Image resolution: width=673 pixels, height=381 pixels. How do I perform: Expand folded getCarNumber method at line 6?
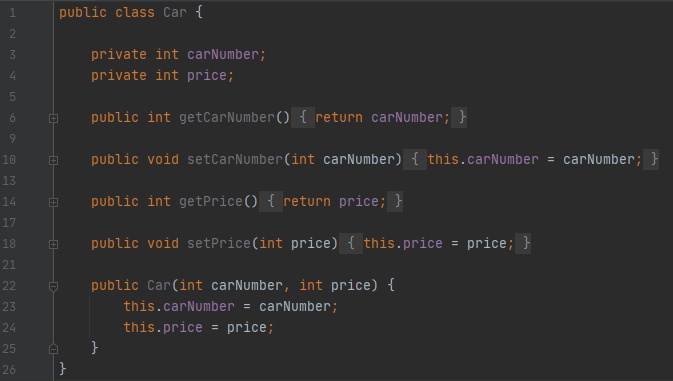[53, 118]
